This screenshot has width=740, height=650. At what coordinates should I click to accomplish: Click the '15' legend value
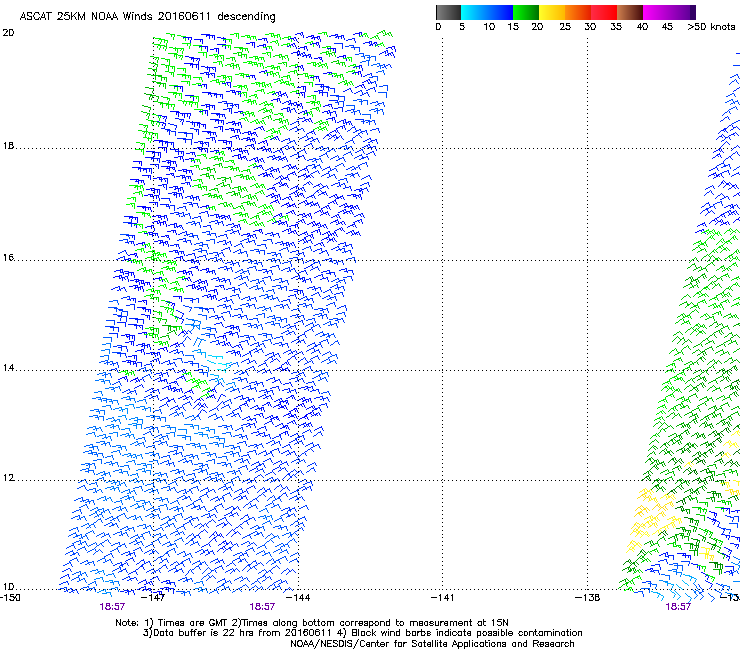(x=513, y=27)
